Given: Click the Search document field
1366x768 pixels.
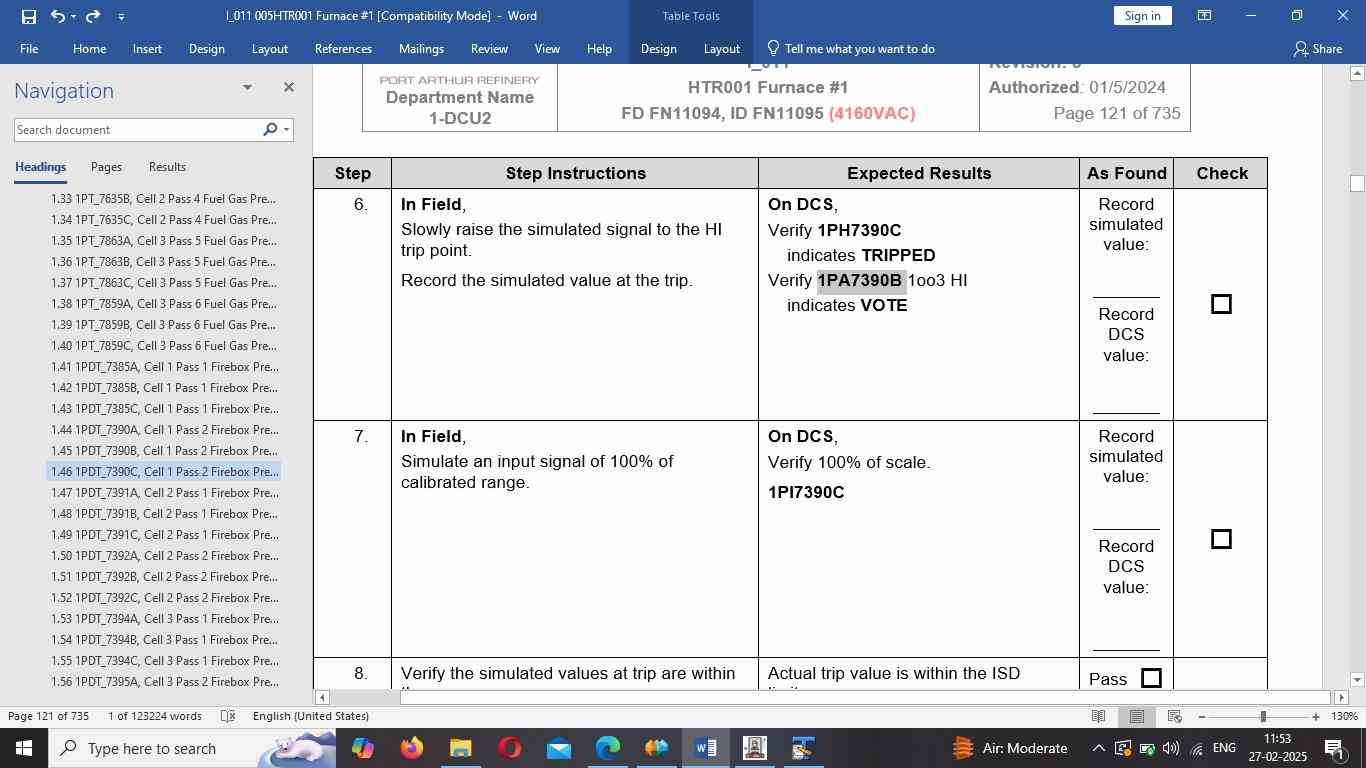Looking at the screenshot, I should 136,129.
